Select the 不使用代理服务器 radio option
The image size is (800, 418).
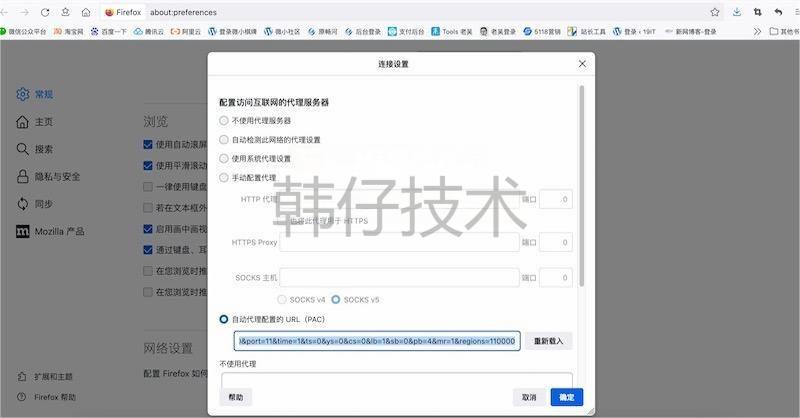[x=223, y=121]
